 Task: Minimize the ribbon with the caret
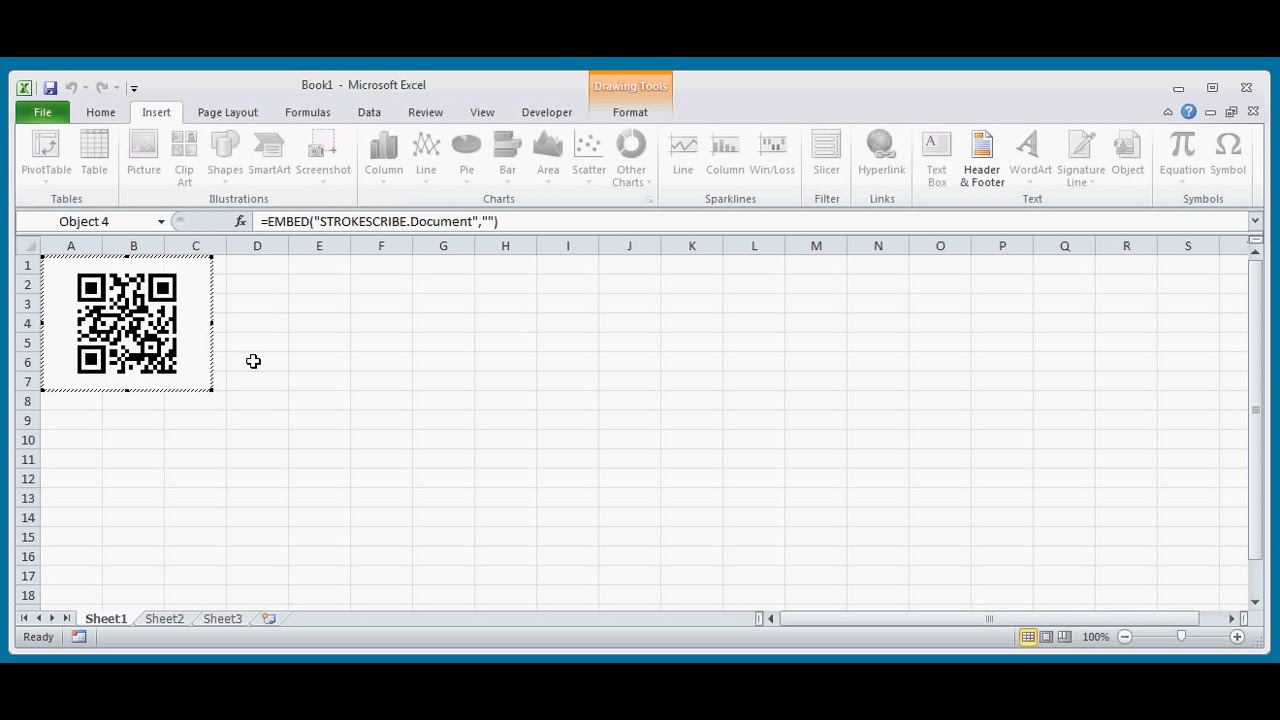[x=1168, y=112]
